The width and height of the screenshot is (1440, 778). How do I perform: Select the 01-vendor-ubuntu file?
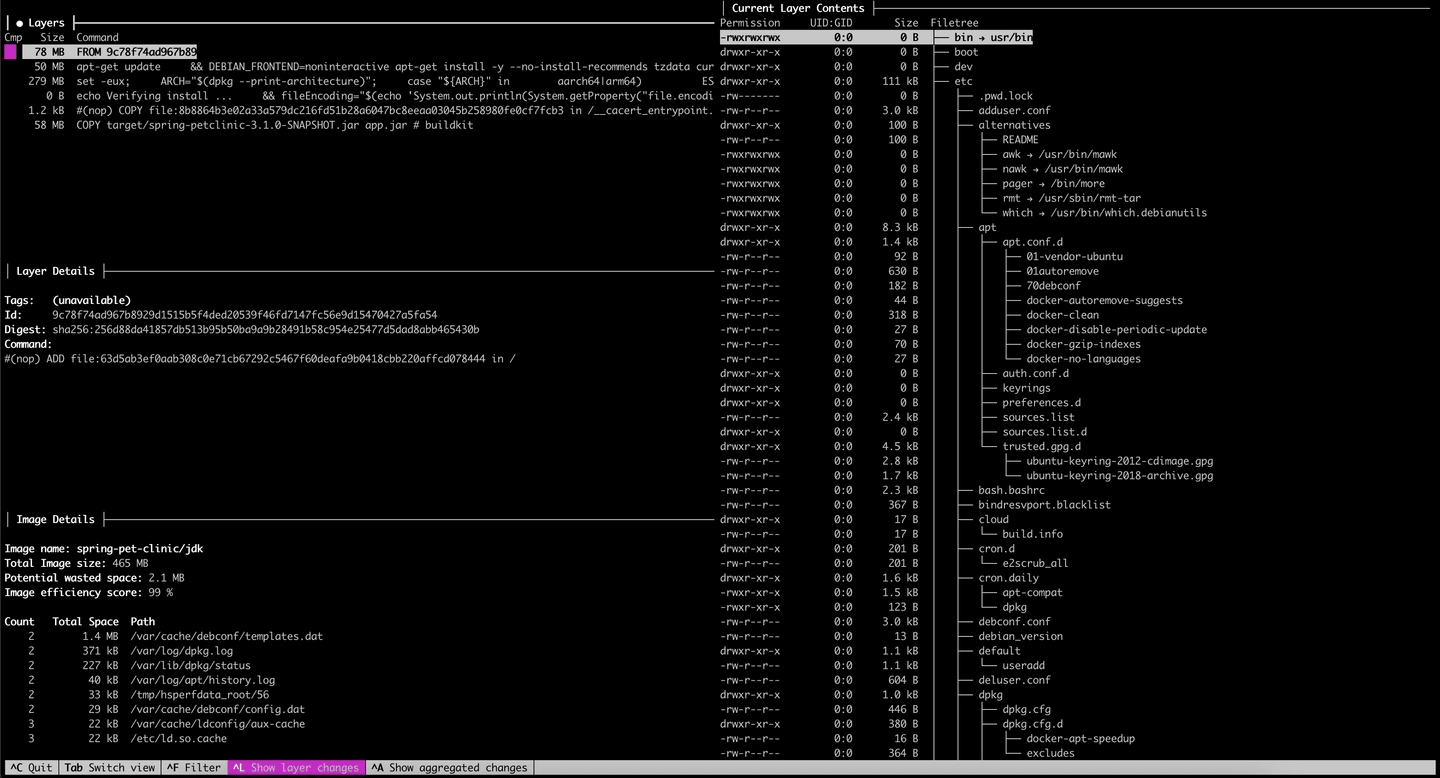coord(1074,256)
